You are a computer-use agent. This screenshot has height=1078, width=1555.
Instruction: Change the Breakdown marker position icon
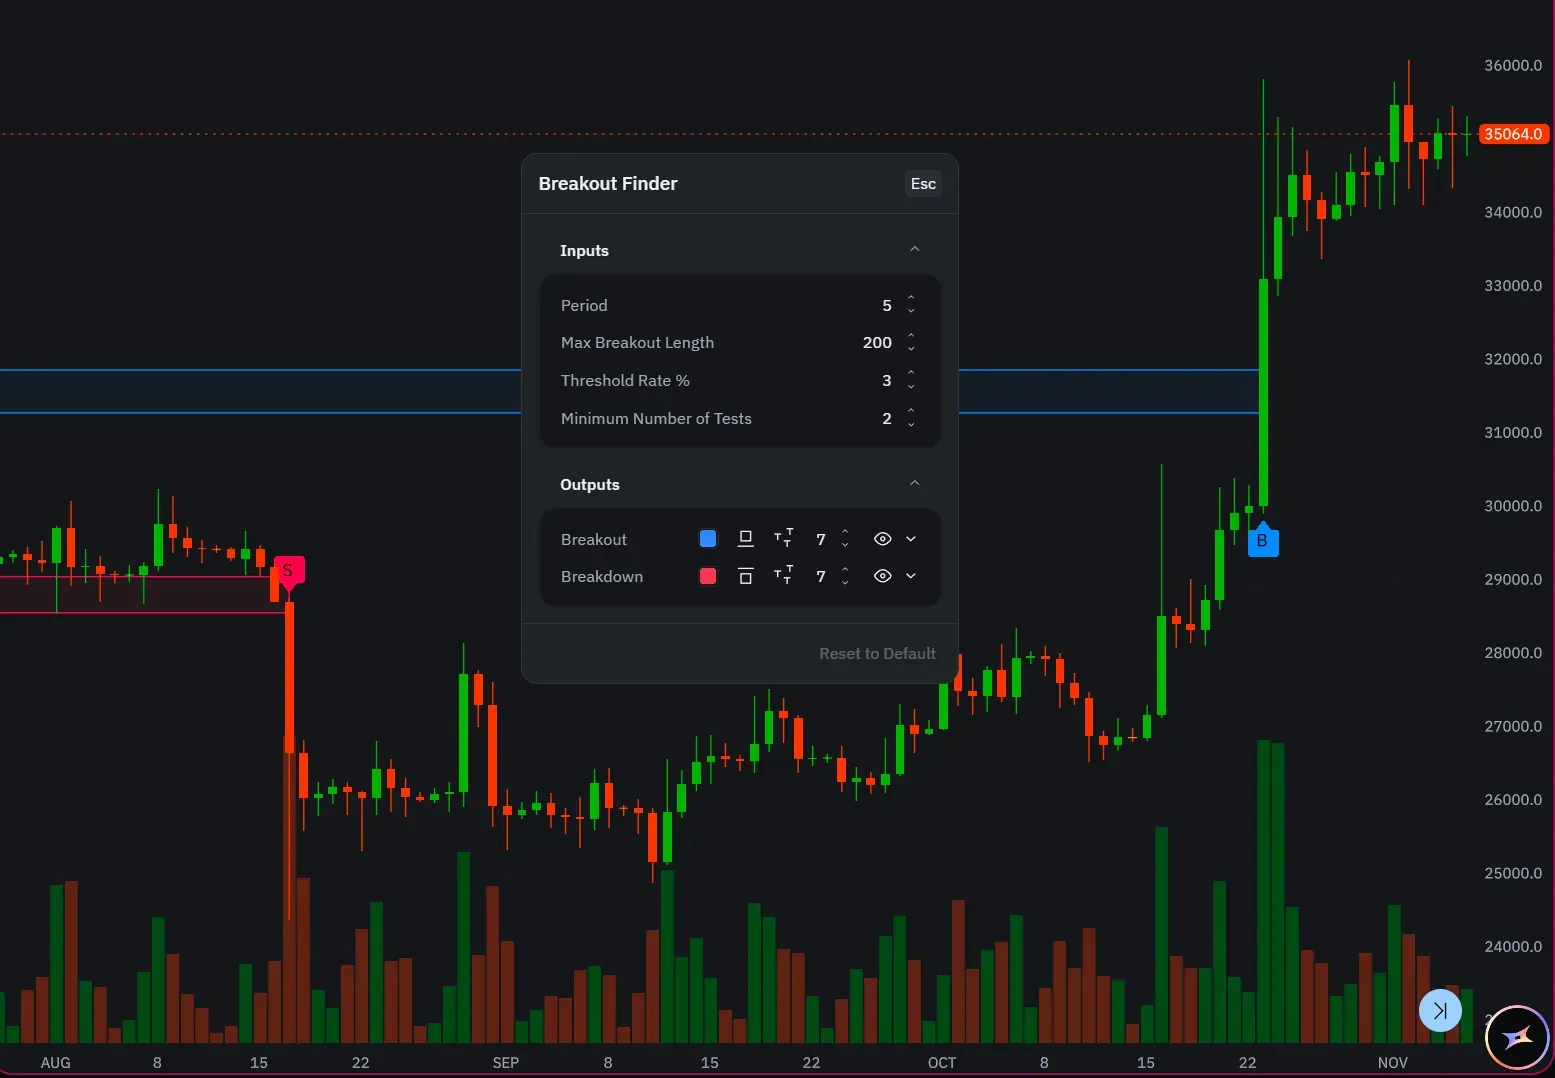click(x=745, y=576)
